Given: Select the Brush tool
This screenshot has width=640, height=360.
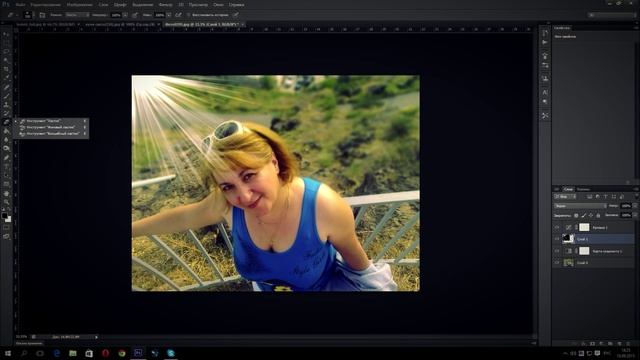Looking at the screenshot, I should click(x=6, y=96).
